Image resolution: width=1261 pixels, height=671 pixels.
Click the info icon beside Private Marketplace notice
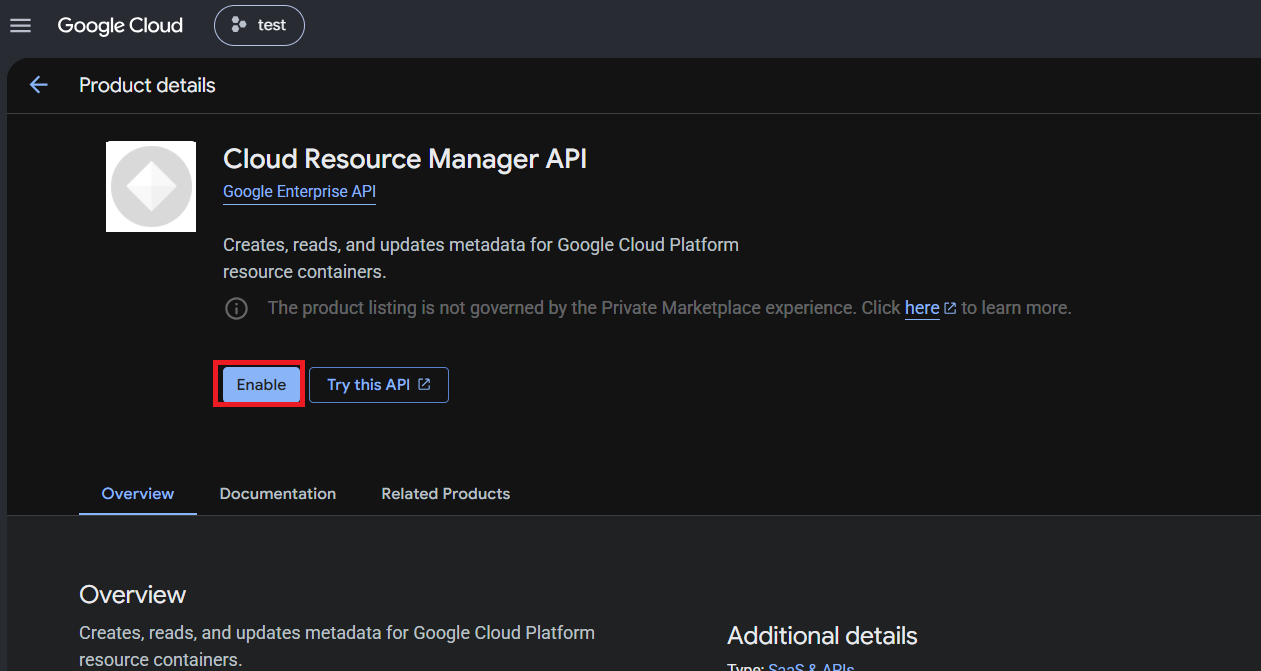[236, 308]
